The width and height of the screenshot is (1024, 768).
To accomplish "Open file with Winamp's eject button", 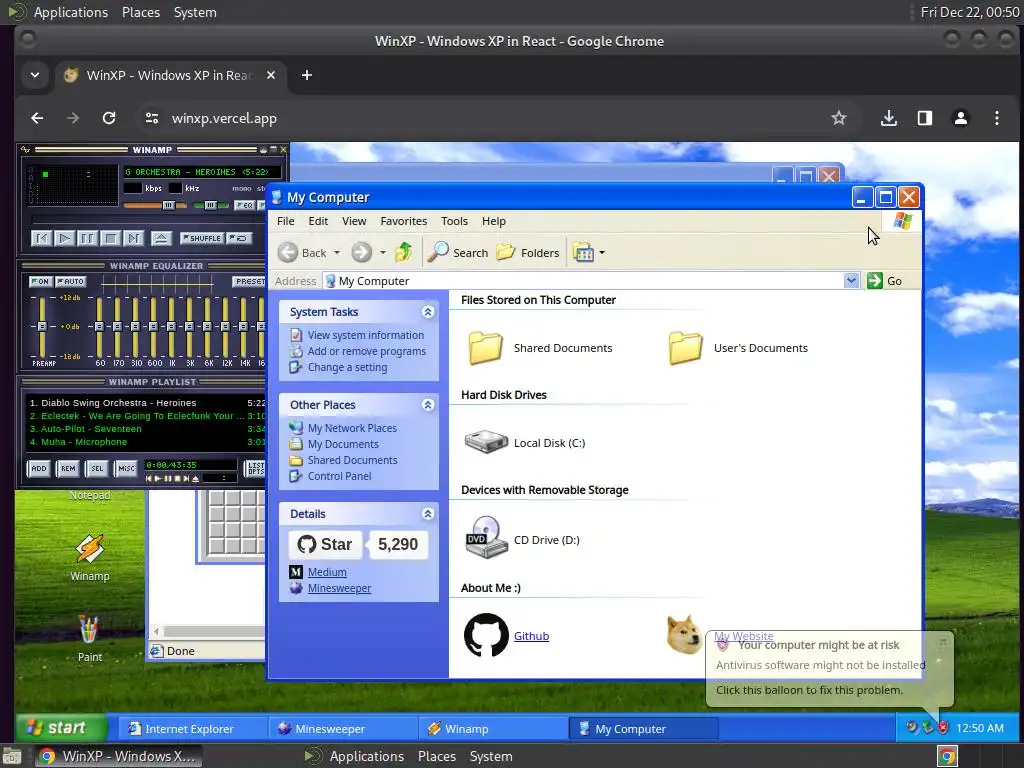I will [161, 238].
